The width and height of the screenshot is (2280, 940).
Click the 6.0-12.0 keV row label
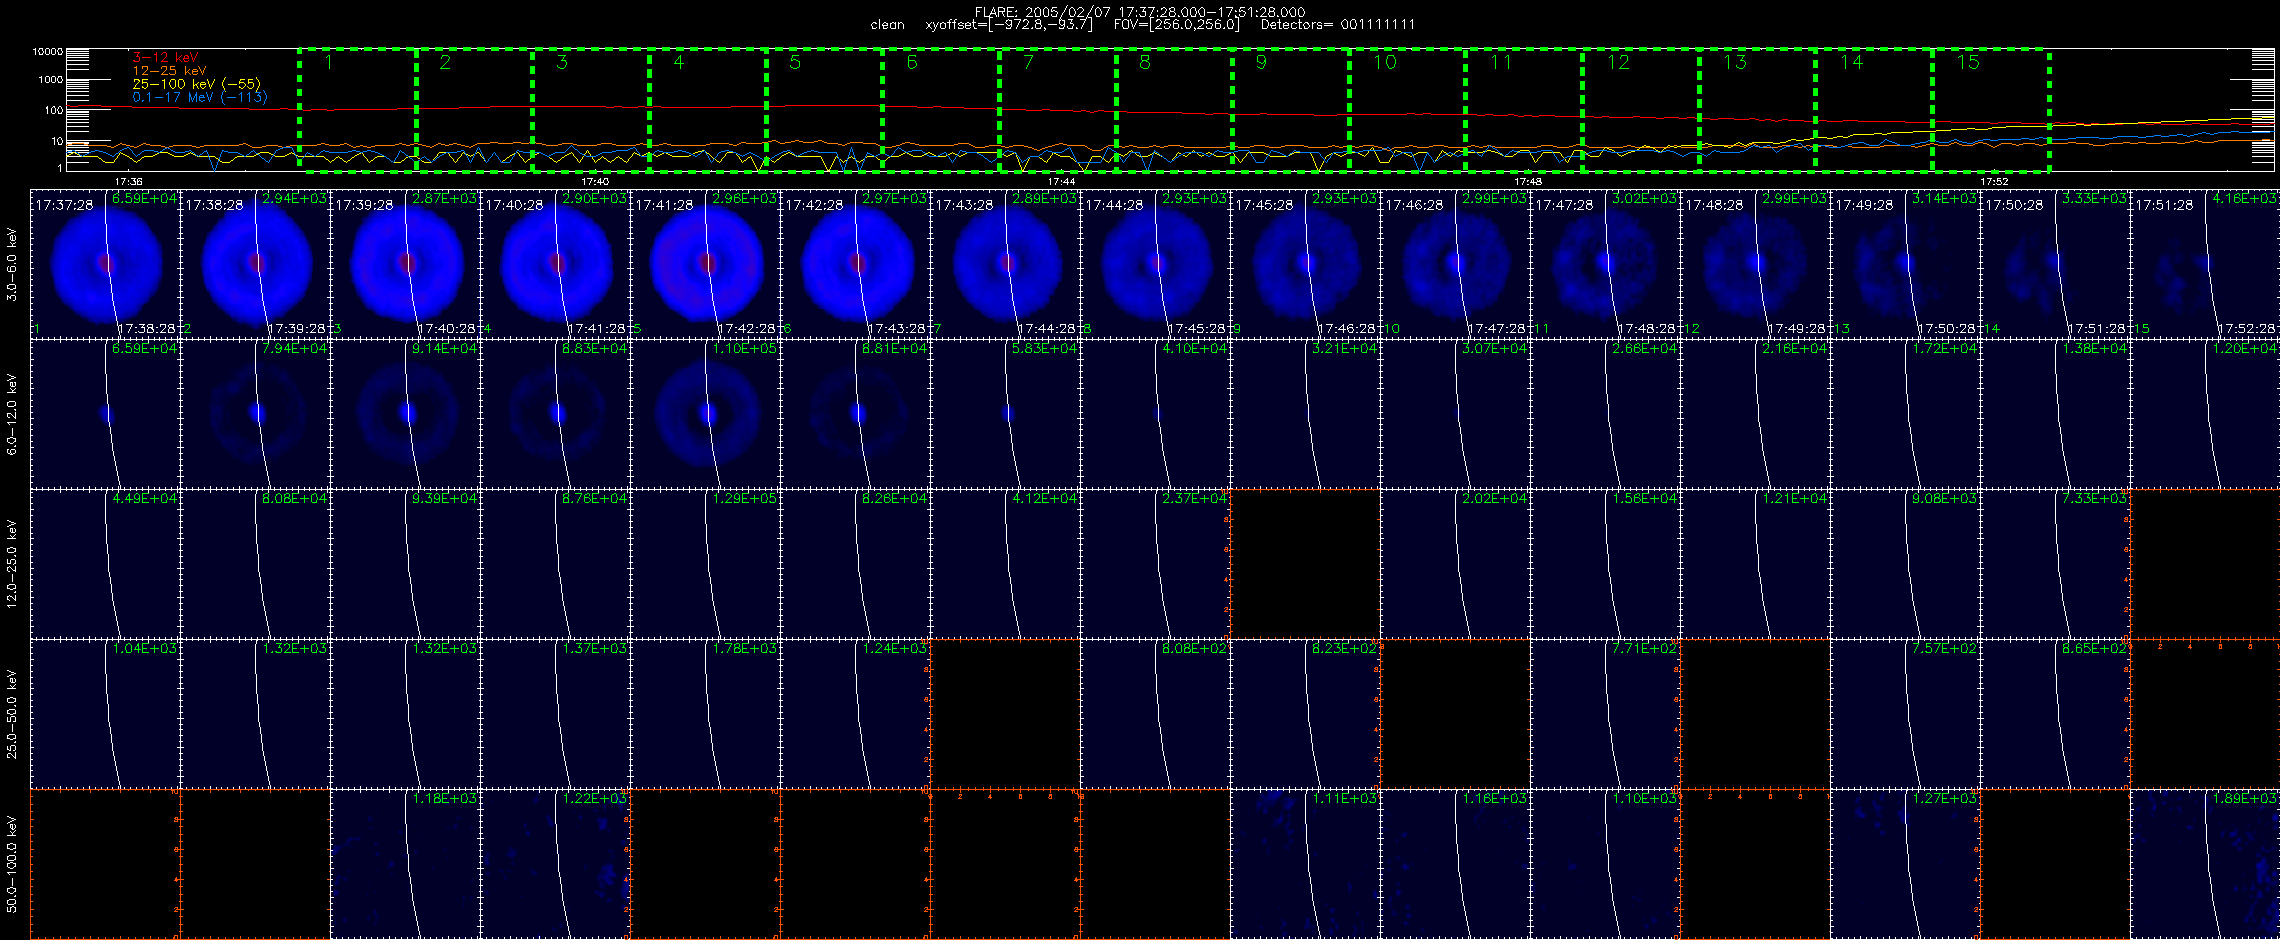click(12, 414)
